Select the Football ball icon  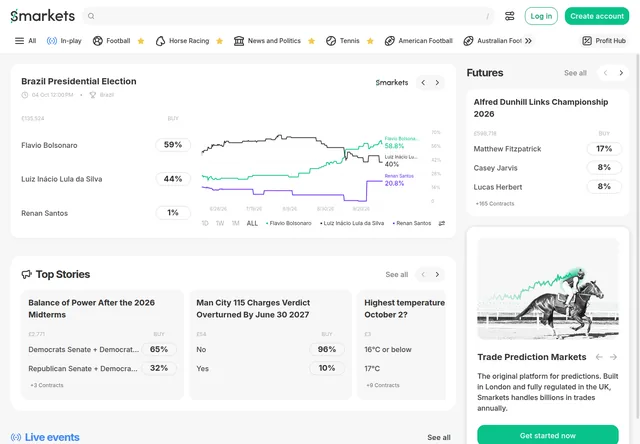coord(98,41)
